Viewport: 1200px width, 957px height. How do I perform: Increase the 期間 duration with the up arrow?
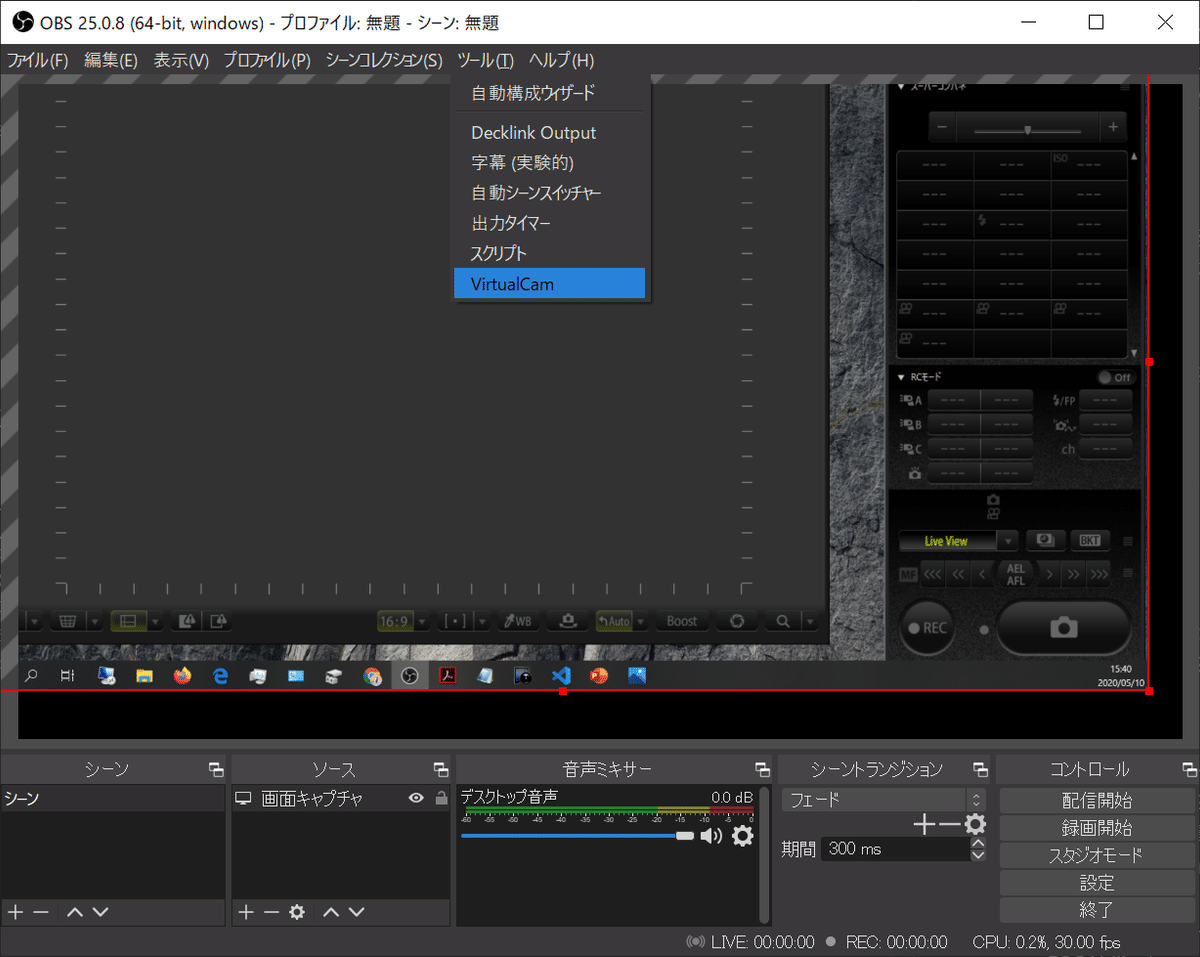point(978,843)
